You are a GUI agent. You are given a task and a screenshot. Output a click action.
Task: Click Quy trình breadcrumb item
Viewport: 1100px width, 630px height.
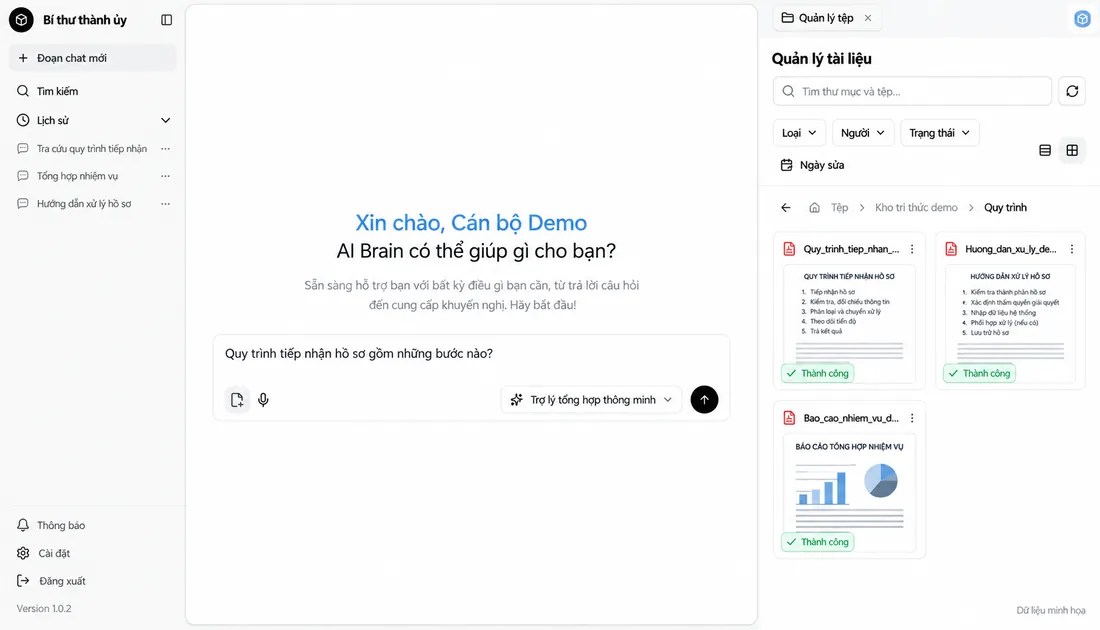(1005, 208)
